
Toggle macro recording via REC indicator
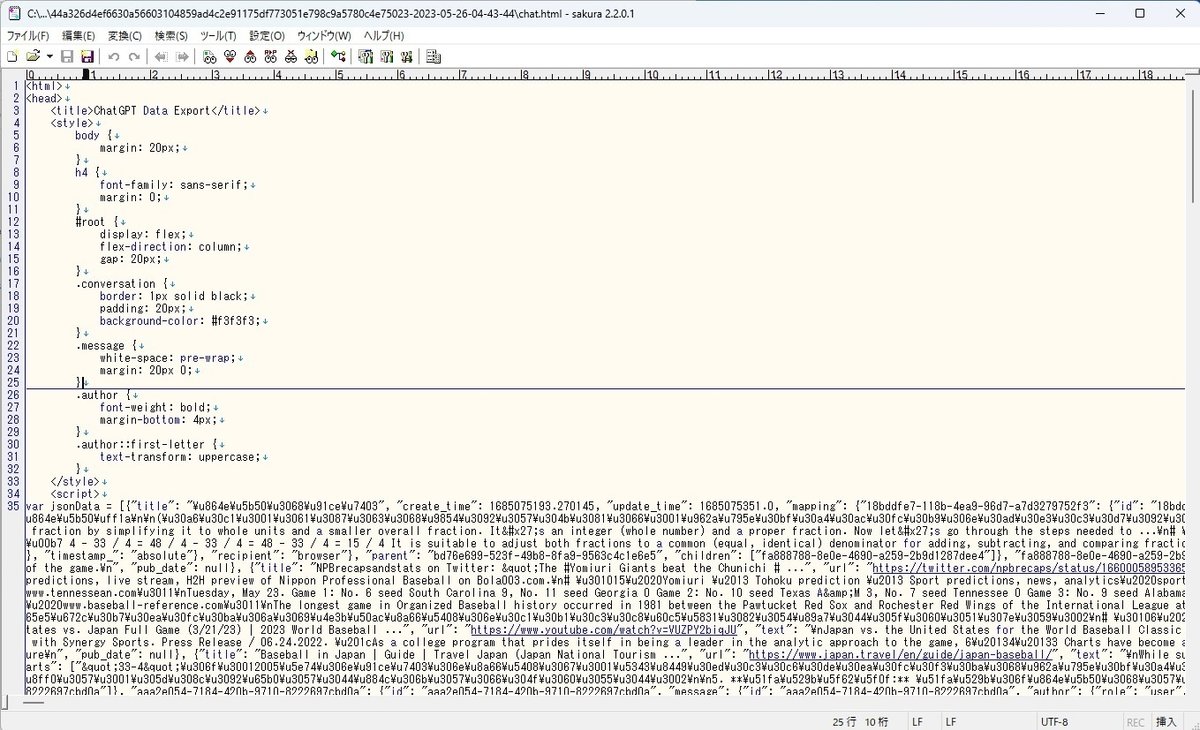click(x=1136, y=721)
